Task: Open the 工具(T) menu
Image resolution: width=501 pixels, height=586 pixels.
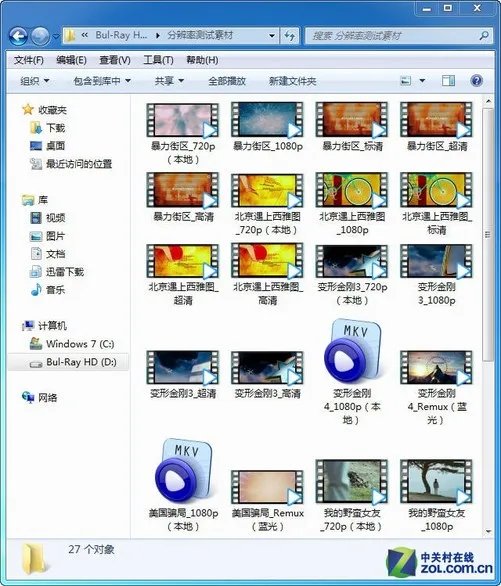Action: click(158, 60)
